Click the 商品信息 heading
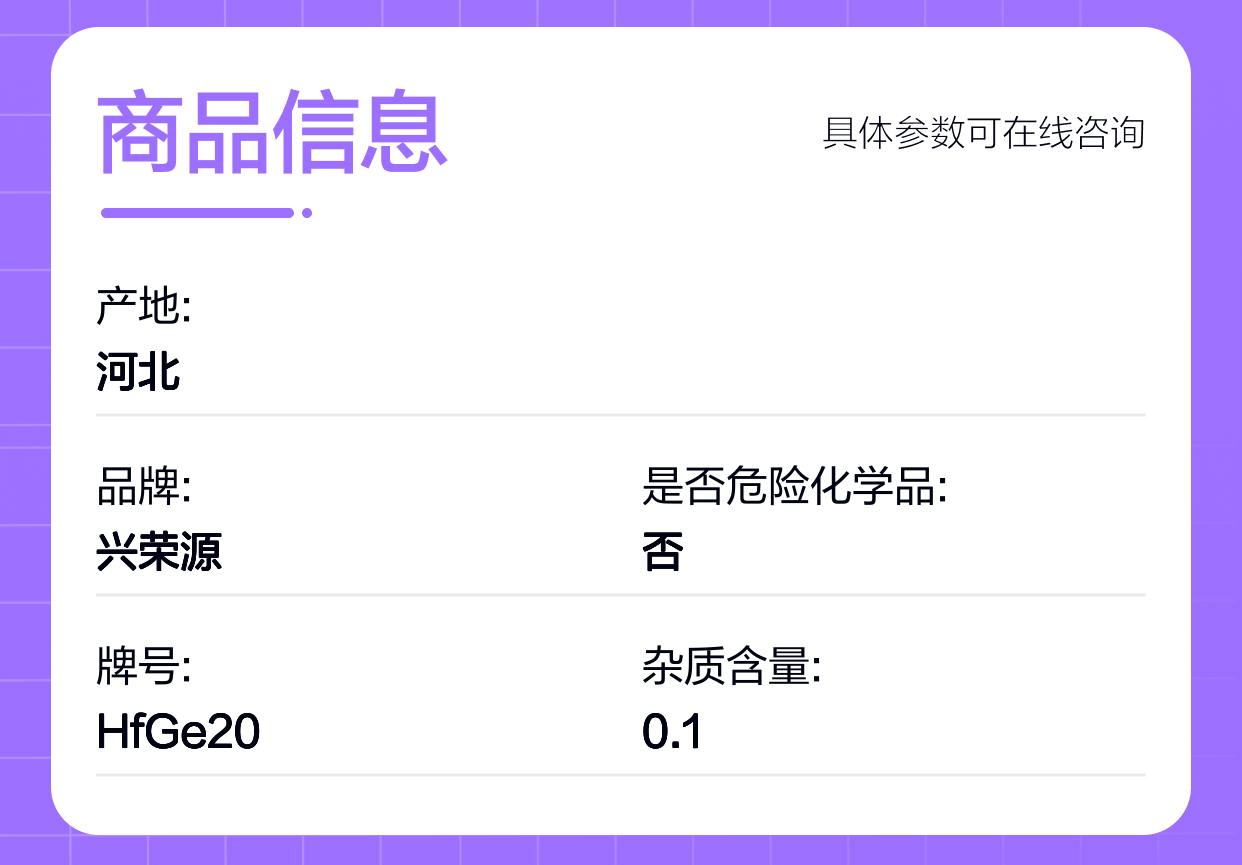 pyautogui.click(x=272, y=133)
